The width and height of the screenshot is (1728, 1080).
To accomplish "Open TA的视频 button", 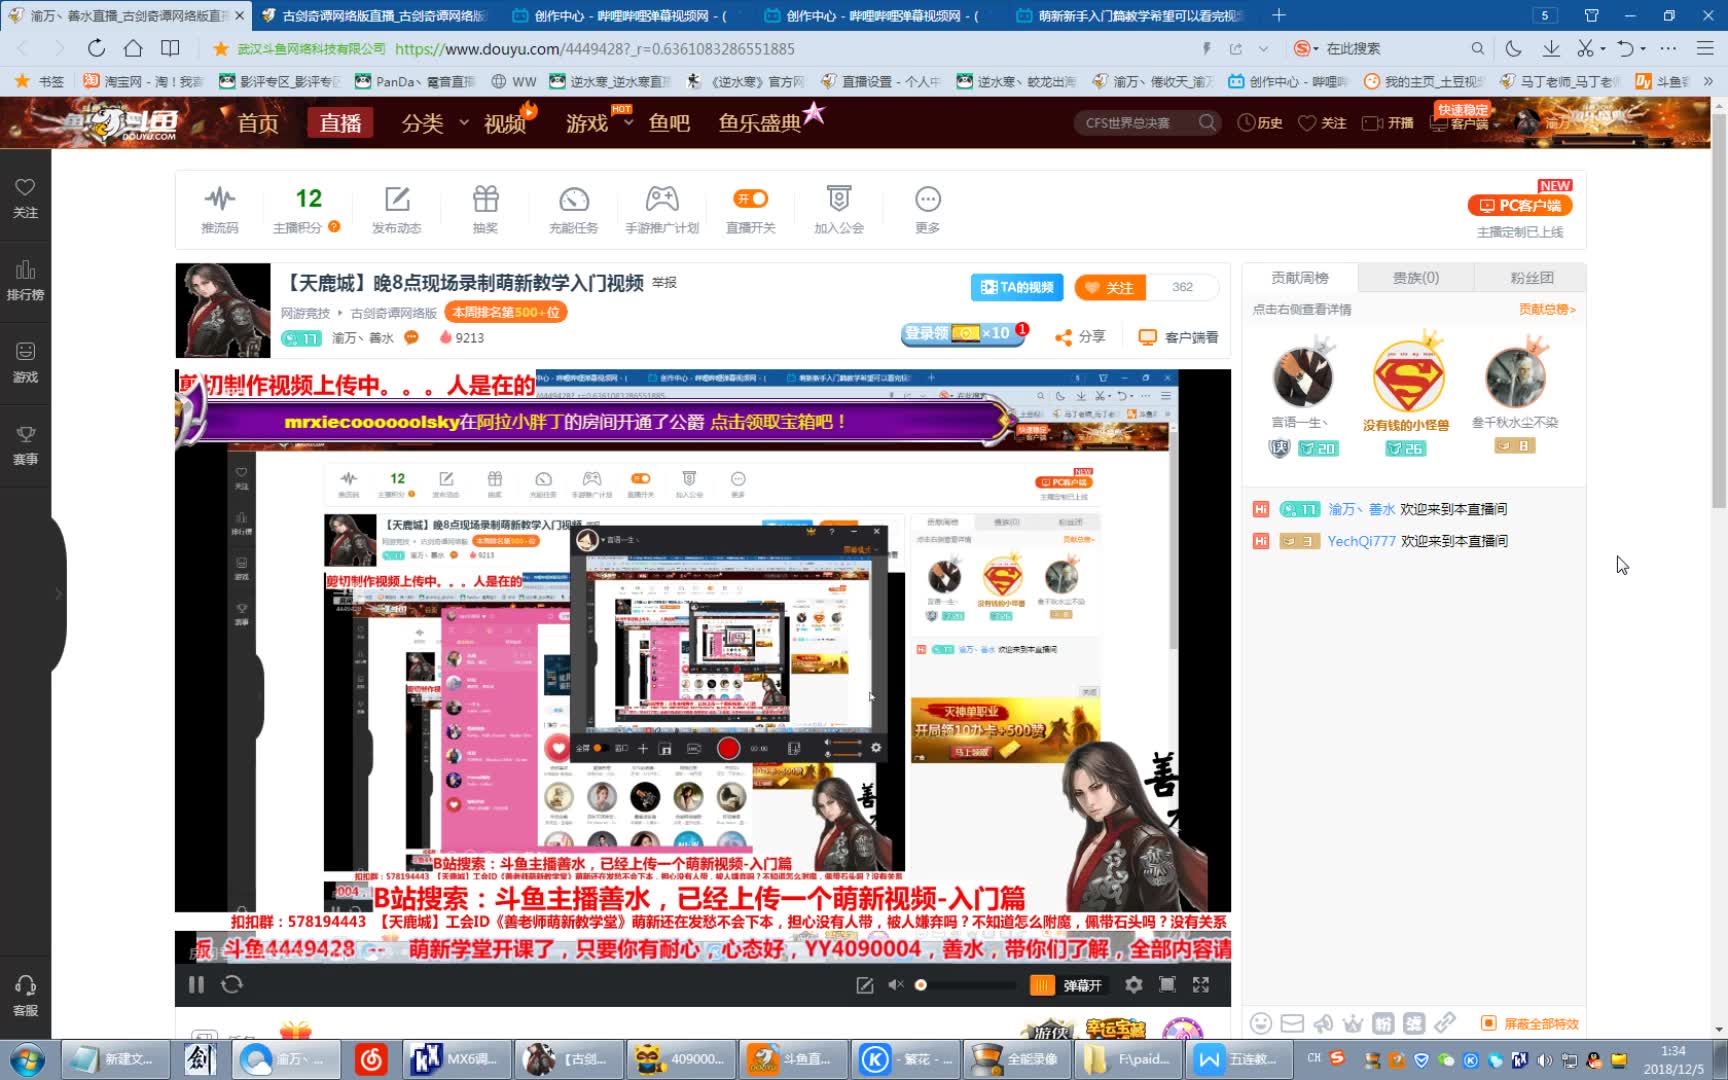I will point(1017,287).
